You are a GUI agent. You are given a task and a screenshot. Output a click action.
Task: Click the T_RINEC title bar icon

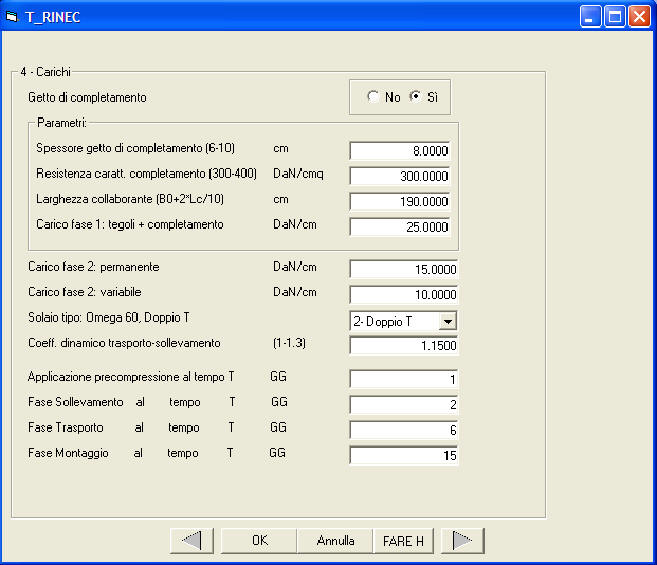13,16
